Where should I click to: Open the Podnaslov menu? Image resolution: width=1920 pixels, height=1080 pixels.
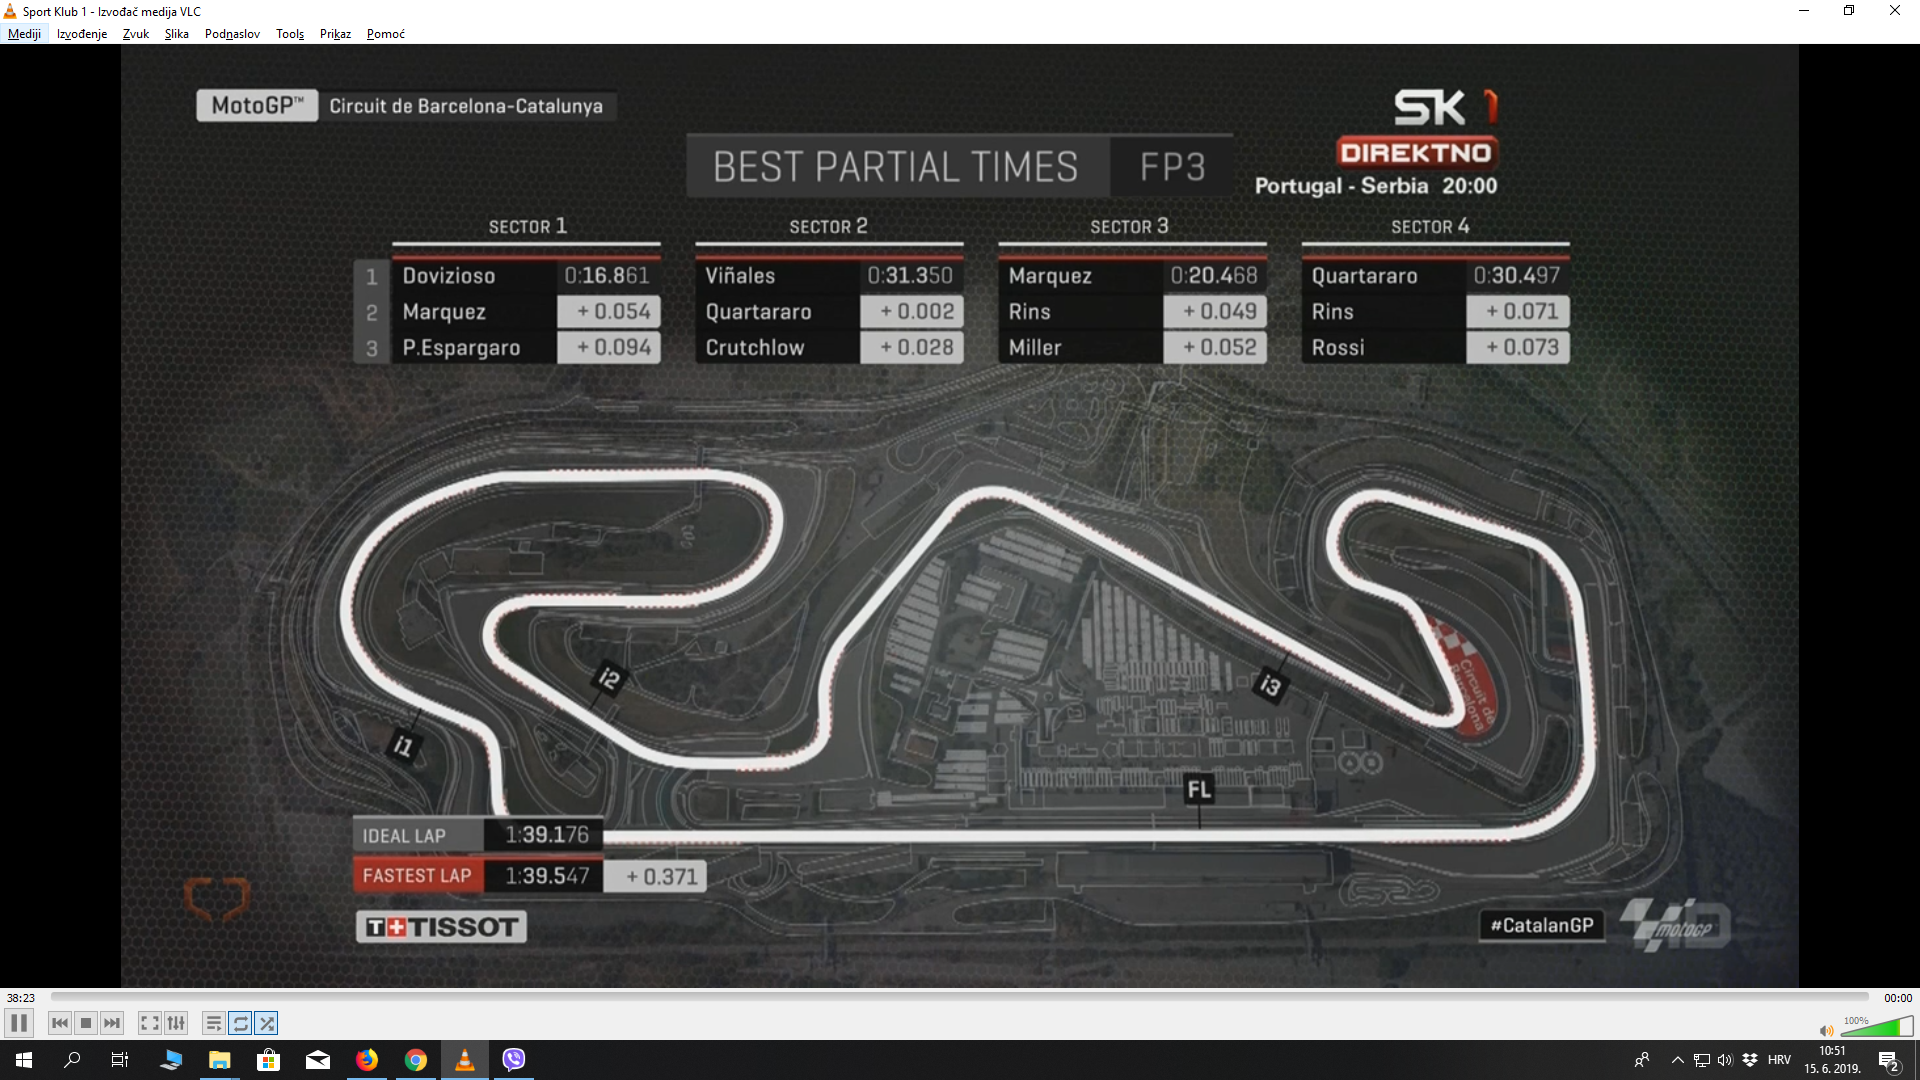(x=232, y=34)
